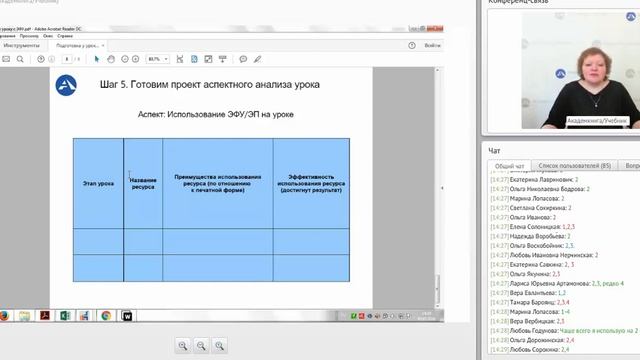Click the Войти sign-in button
Viewport: 640px width, 360px height.
pos(432,45)
